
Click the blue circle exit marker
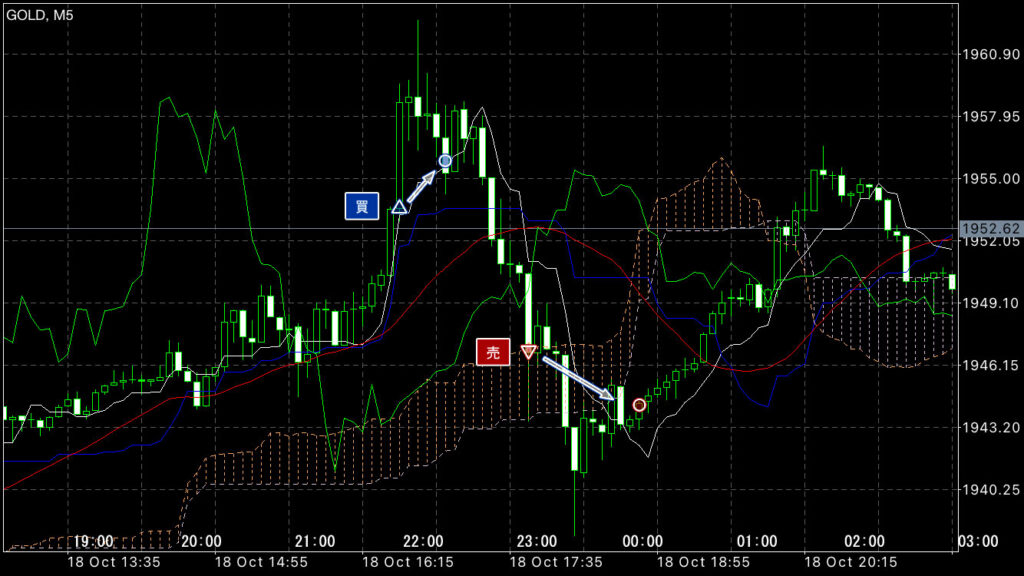pyautogui.click(x=445, y=161)
